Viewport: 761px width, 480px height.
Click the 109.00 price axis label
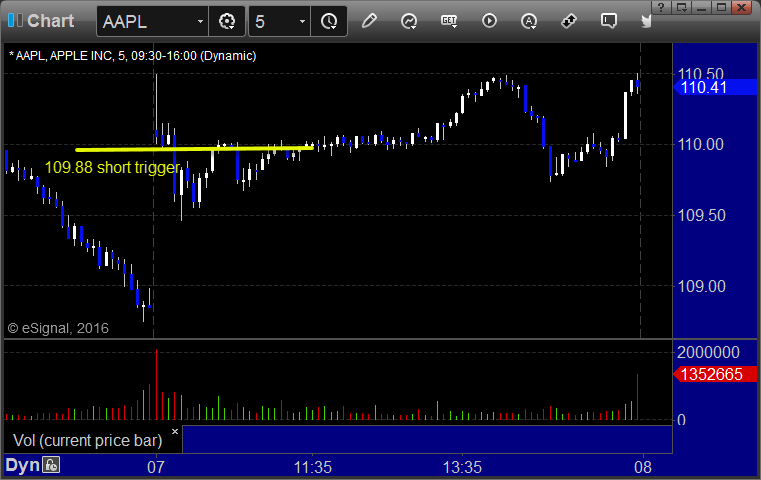pyautogui.click(x=701, y=286)
